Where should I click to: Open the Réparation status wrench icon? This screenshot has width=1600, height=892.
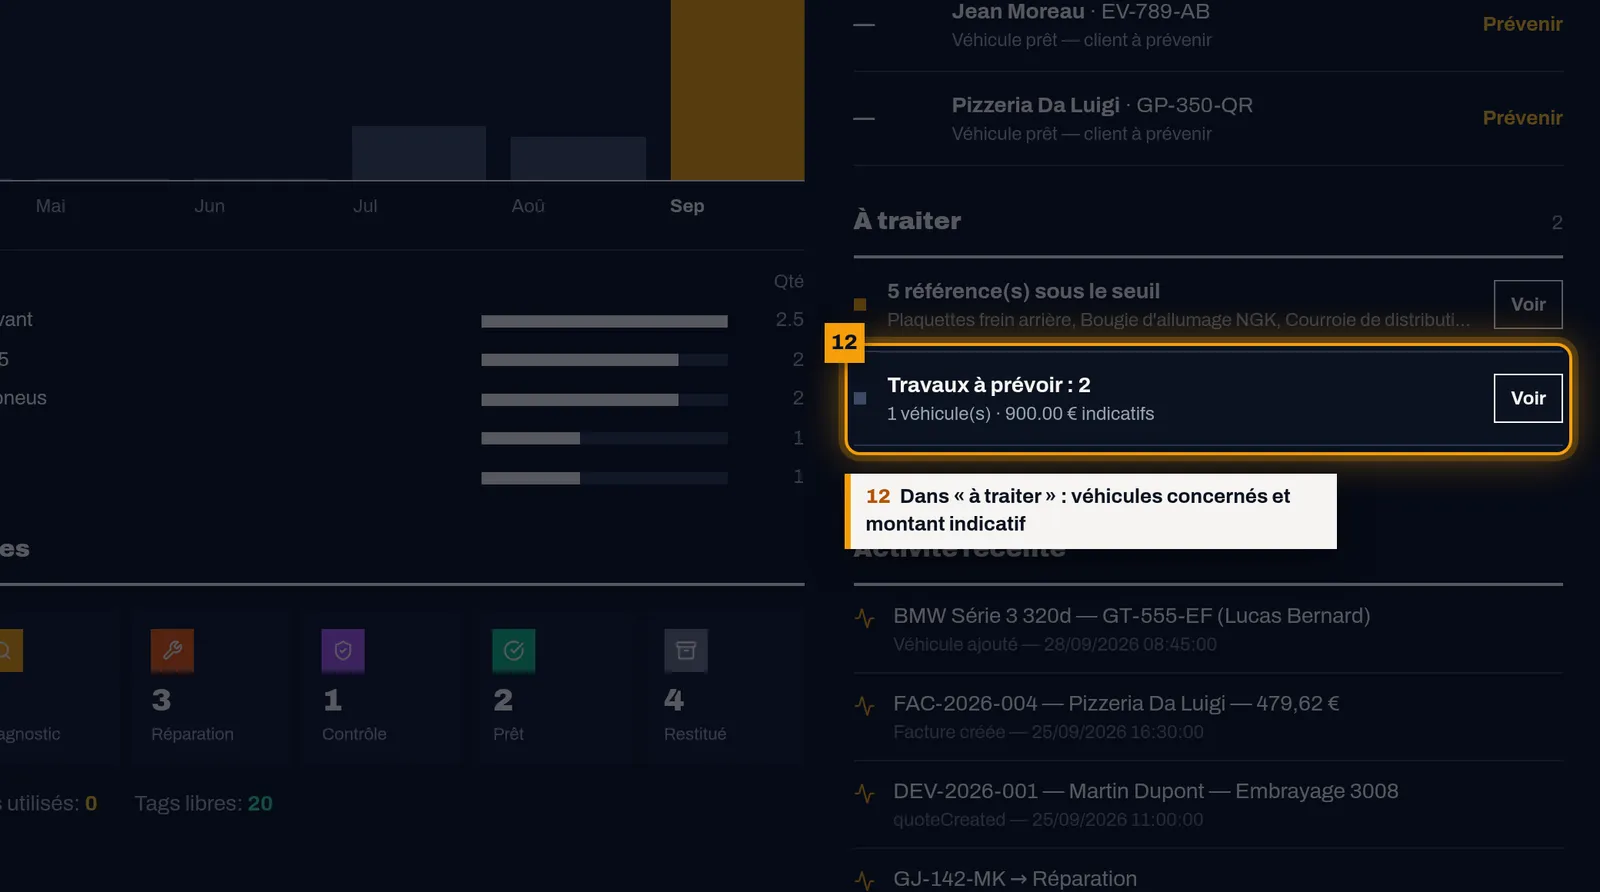(172, 650)
